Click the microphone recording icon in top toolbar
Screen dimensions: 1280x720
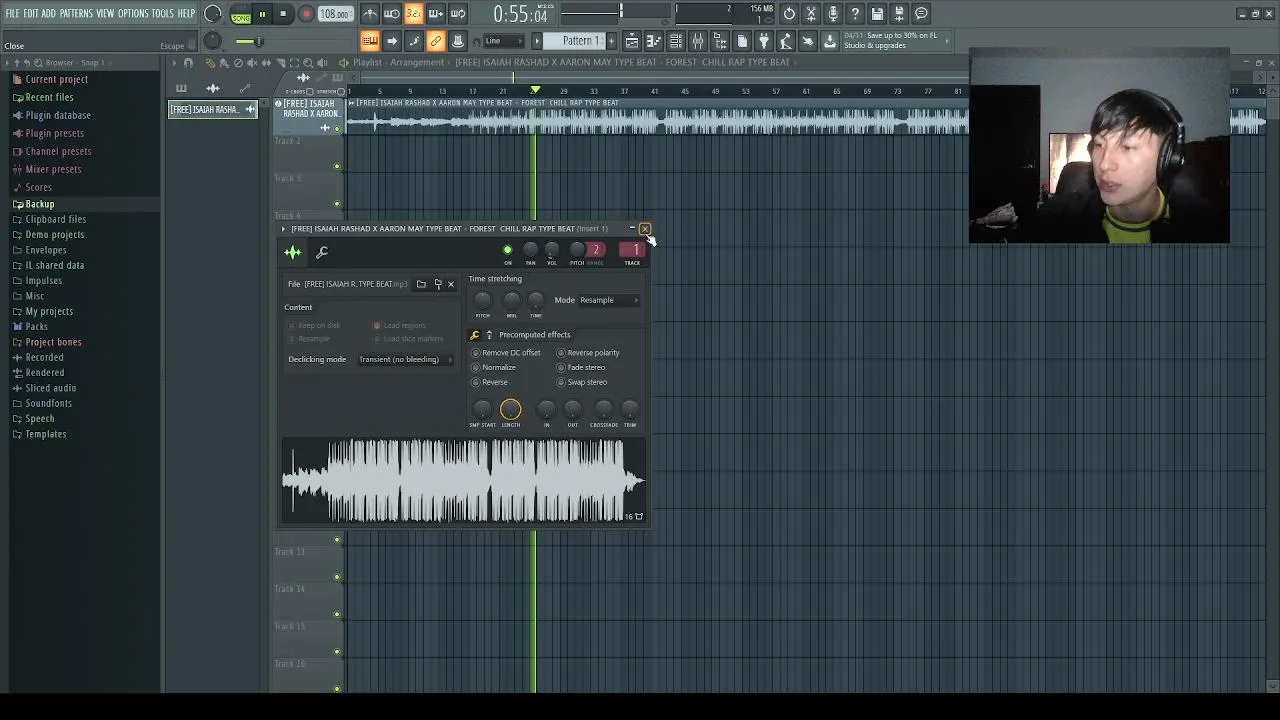[x=833, y=14]
